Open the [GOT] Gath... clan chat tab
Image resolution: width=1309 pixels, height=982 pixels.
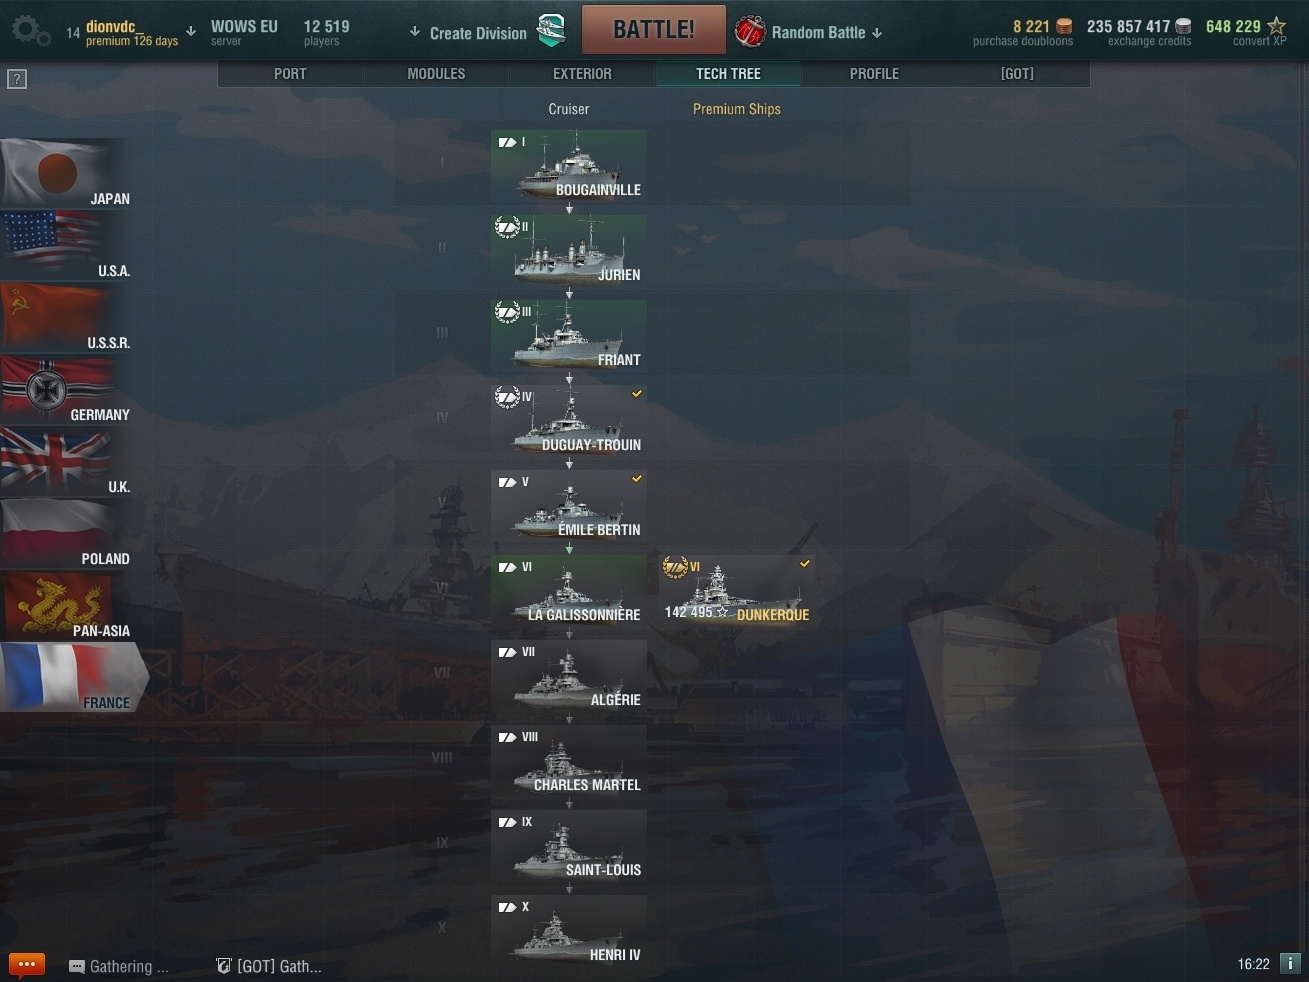(x=269, y=966)
